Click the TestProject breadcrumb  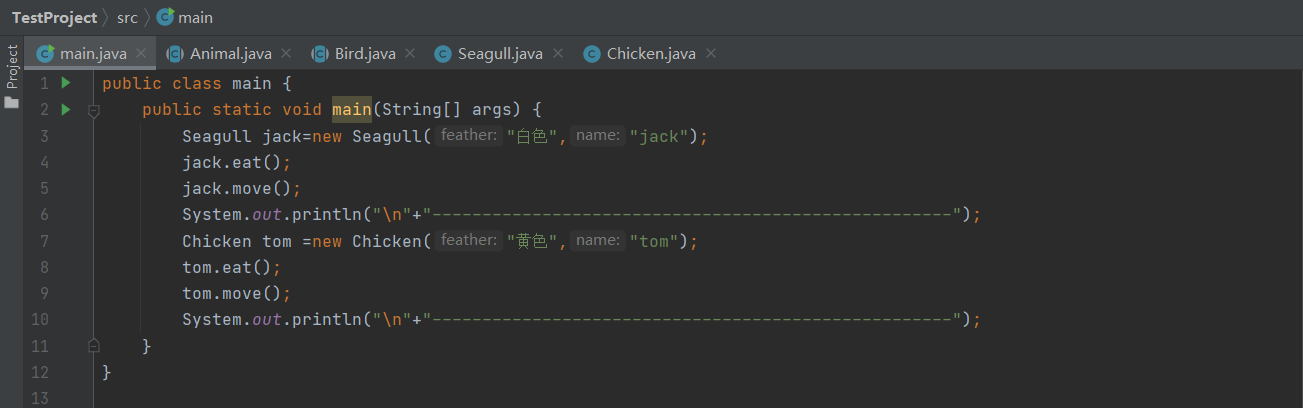(55, 17)
